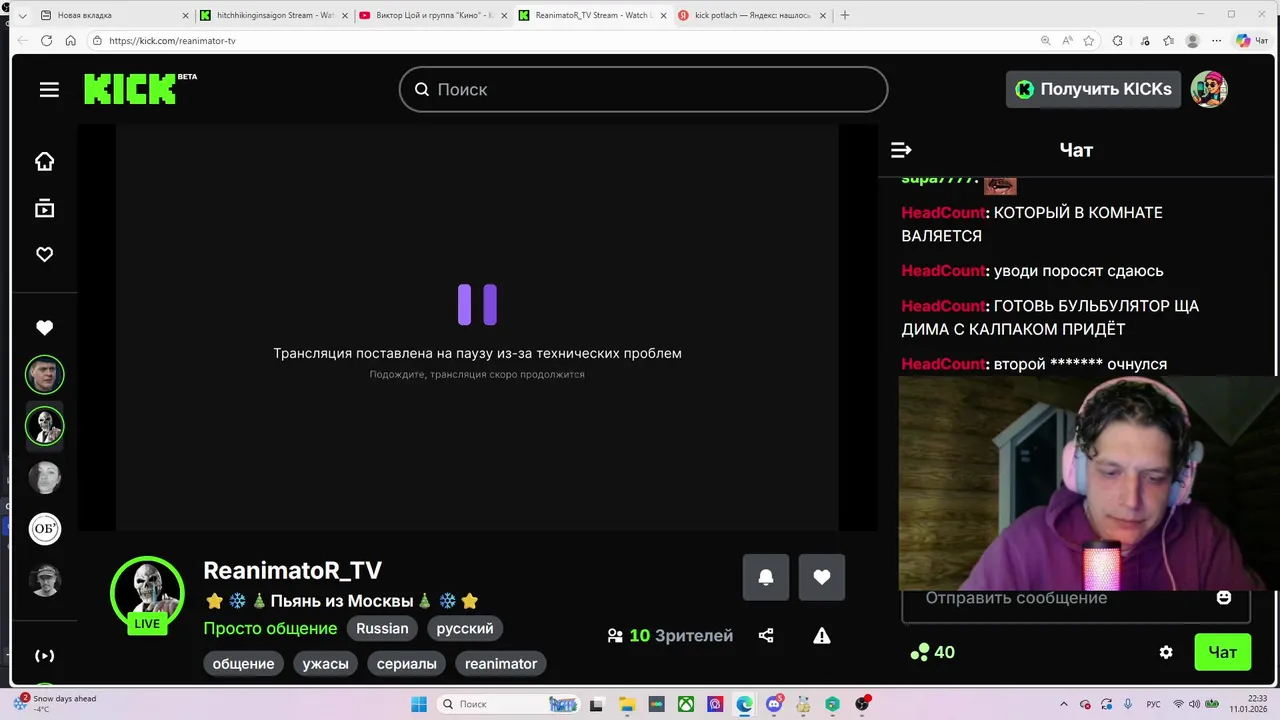Open the Browse icon in sidebar
This screenshot has width=1280, height=720.
pos(44,208)
